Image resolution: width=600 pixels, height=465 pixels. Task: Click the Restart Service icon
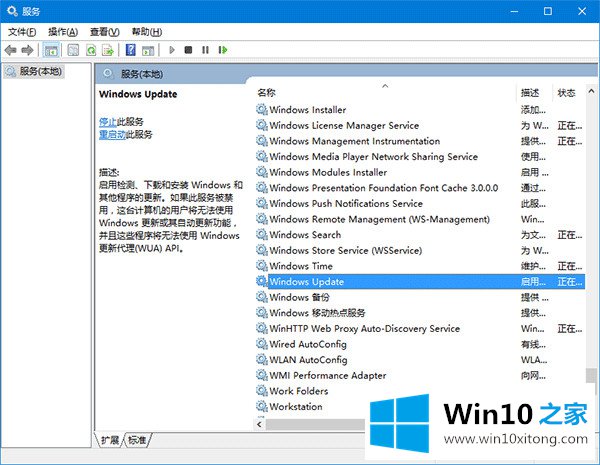[223, 50]
